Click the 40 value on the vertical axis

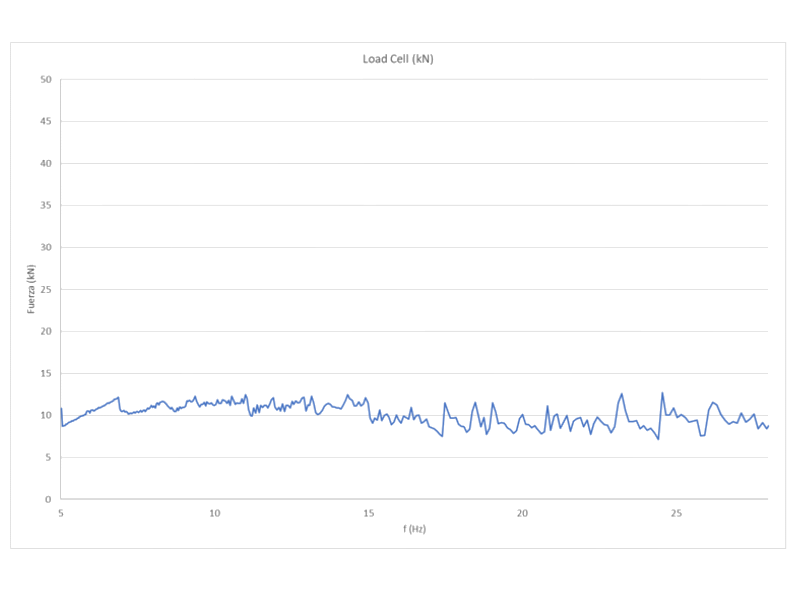coord(45,163)
